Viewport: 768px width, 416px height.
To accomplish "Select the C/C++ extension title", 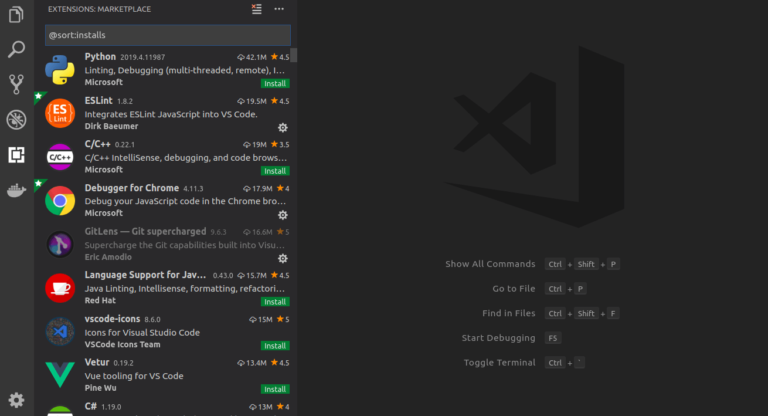I will pos(97,144).
